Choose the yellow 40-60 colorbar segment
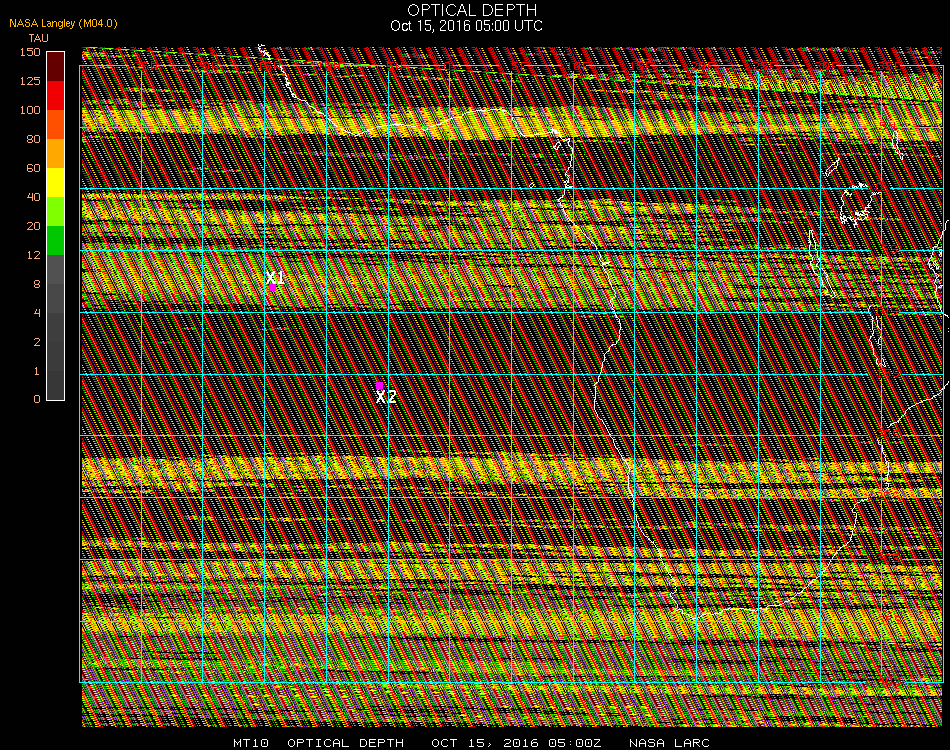The height and width of the screenshot is (750, 950). click(55, 183)
